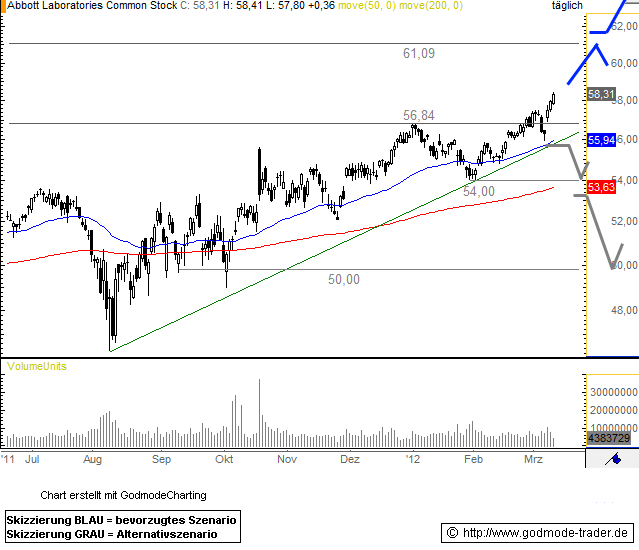Screen dimensions: 639x550
Task: Click the 50,00 support level label
Action: (x=344, y=279)
